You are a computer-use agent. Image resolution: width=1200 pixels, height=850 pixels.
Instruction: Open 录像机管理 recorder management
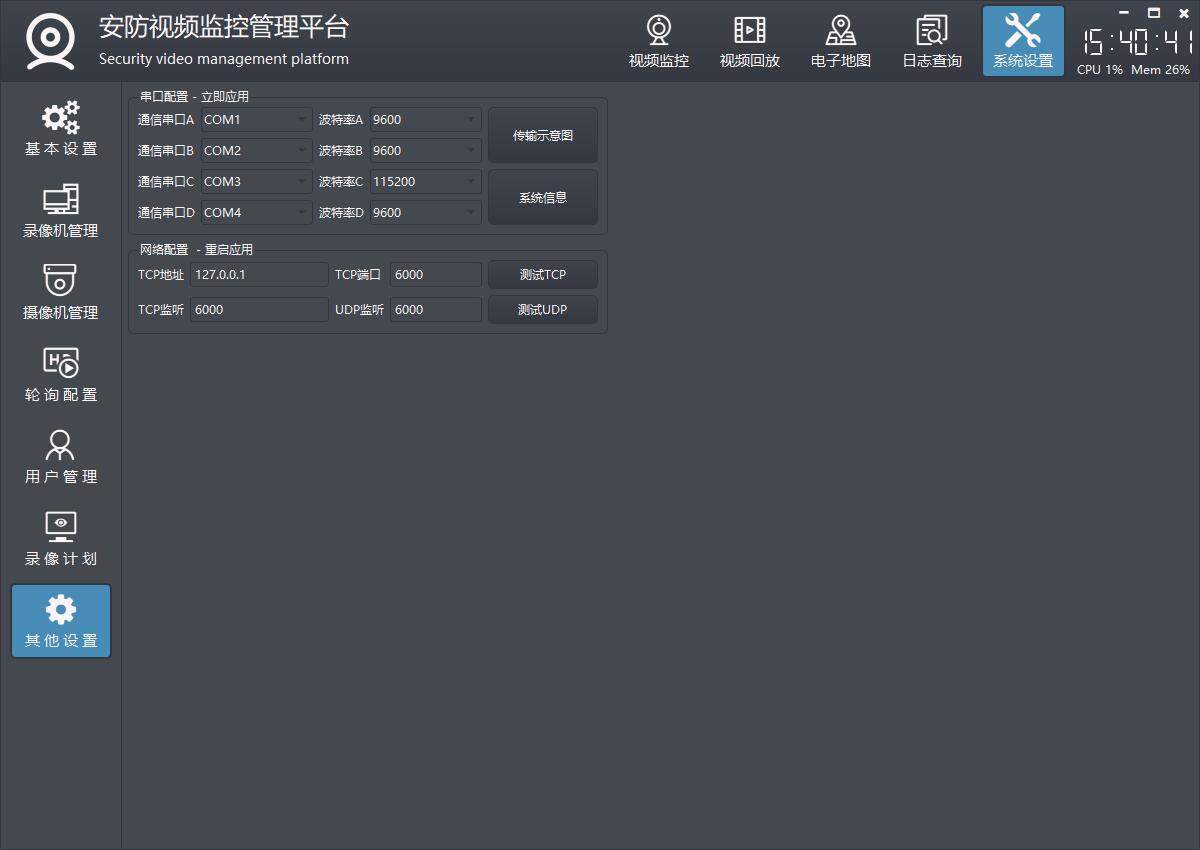(61, 212)
